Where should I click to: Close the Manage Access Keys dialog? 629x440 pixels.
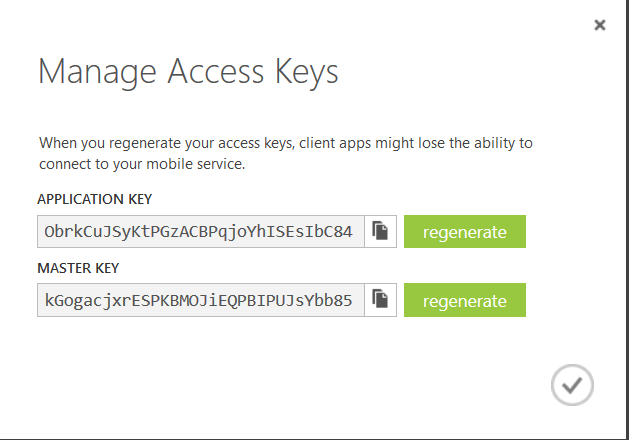[600, 25]
